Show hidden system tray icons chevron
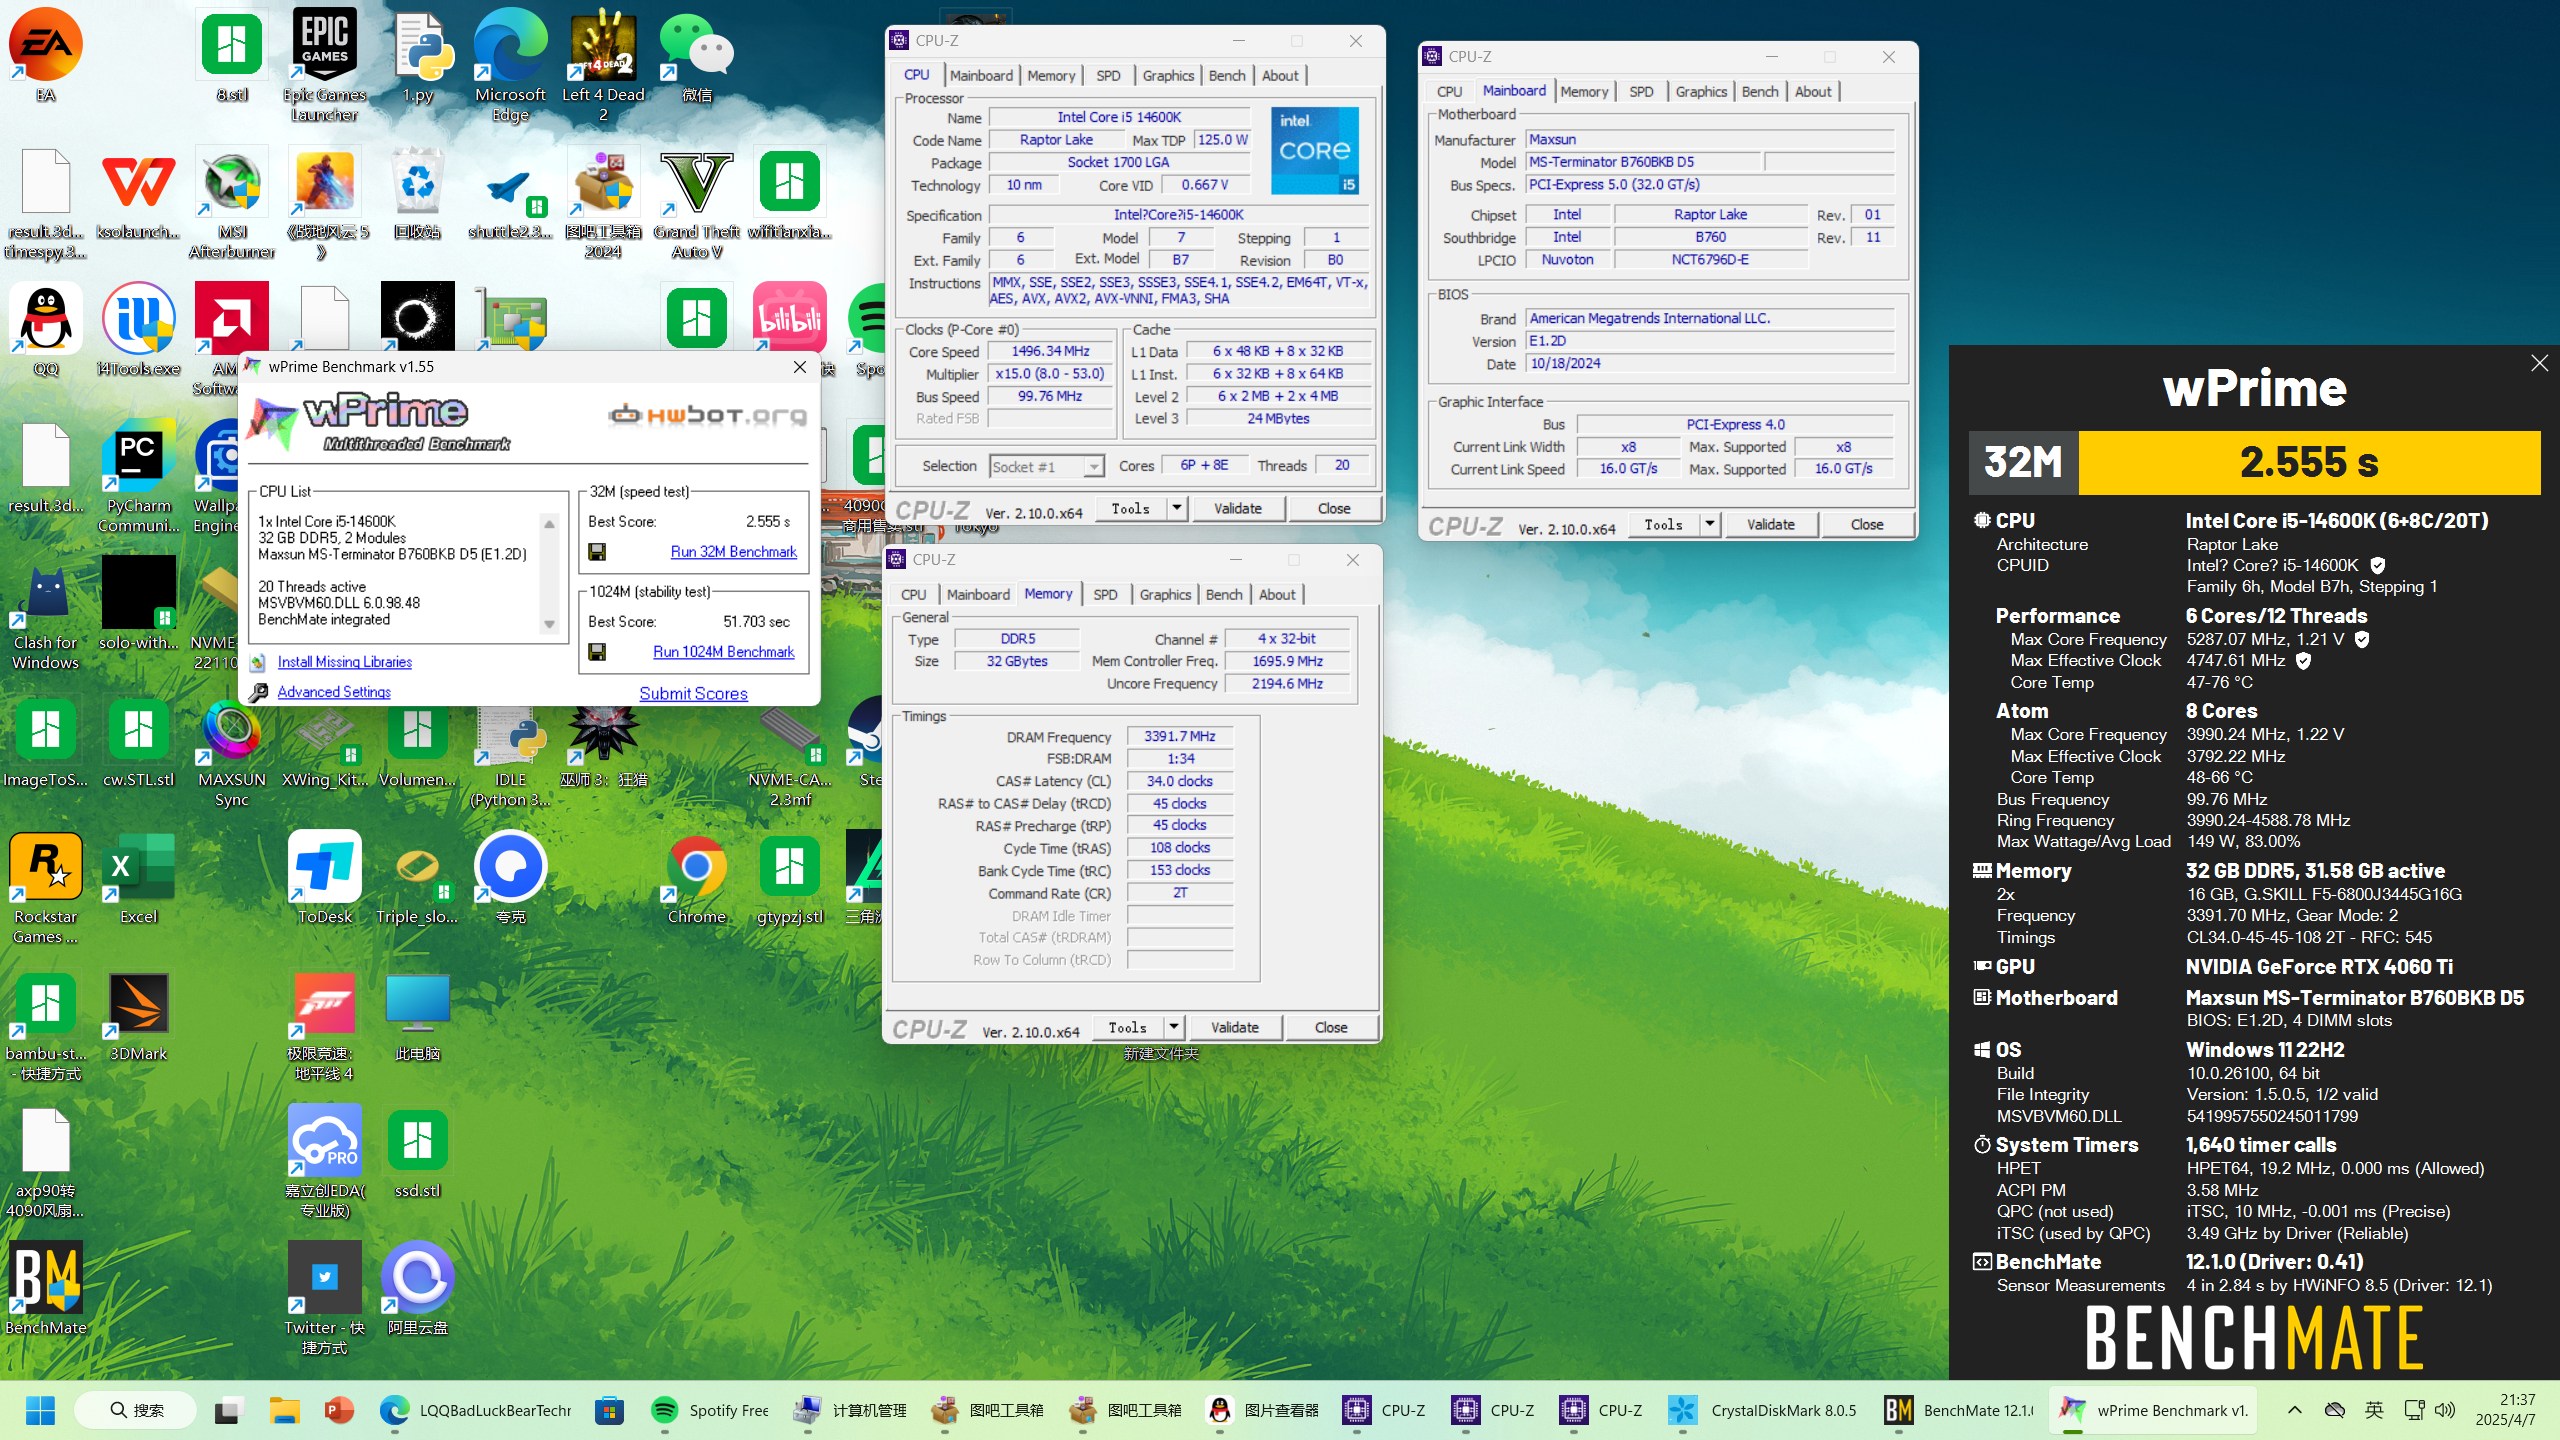This screenshot has height=1440, width=2560. tap(2295, 1410)
